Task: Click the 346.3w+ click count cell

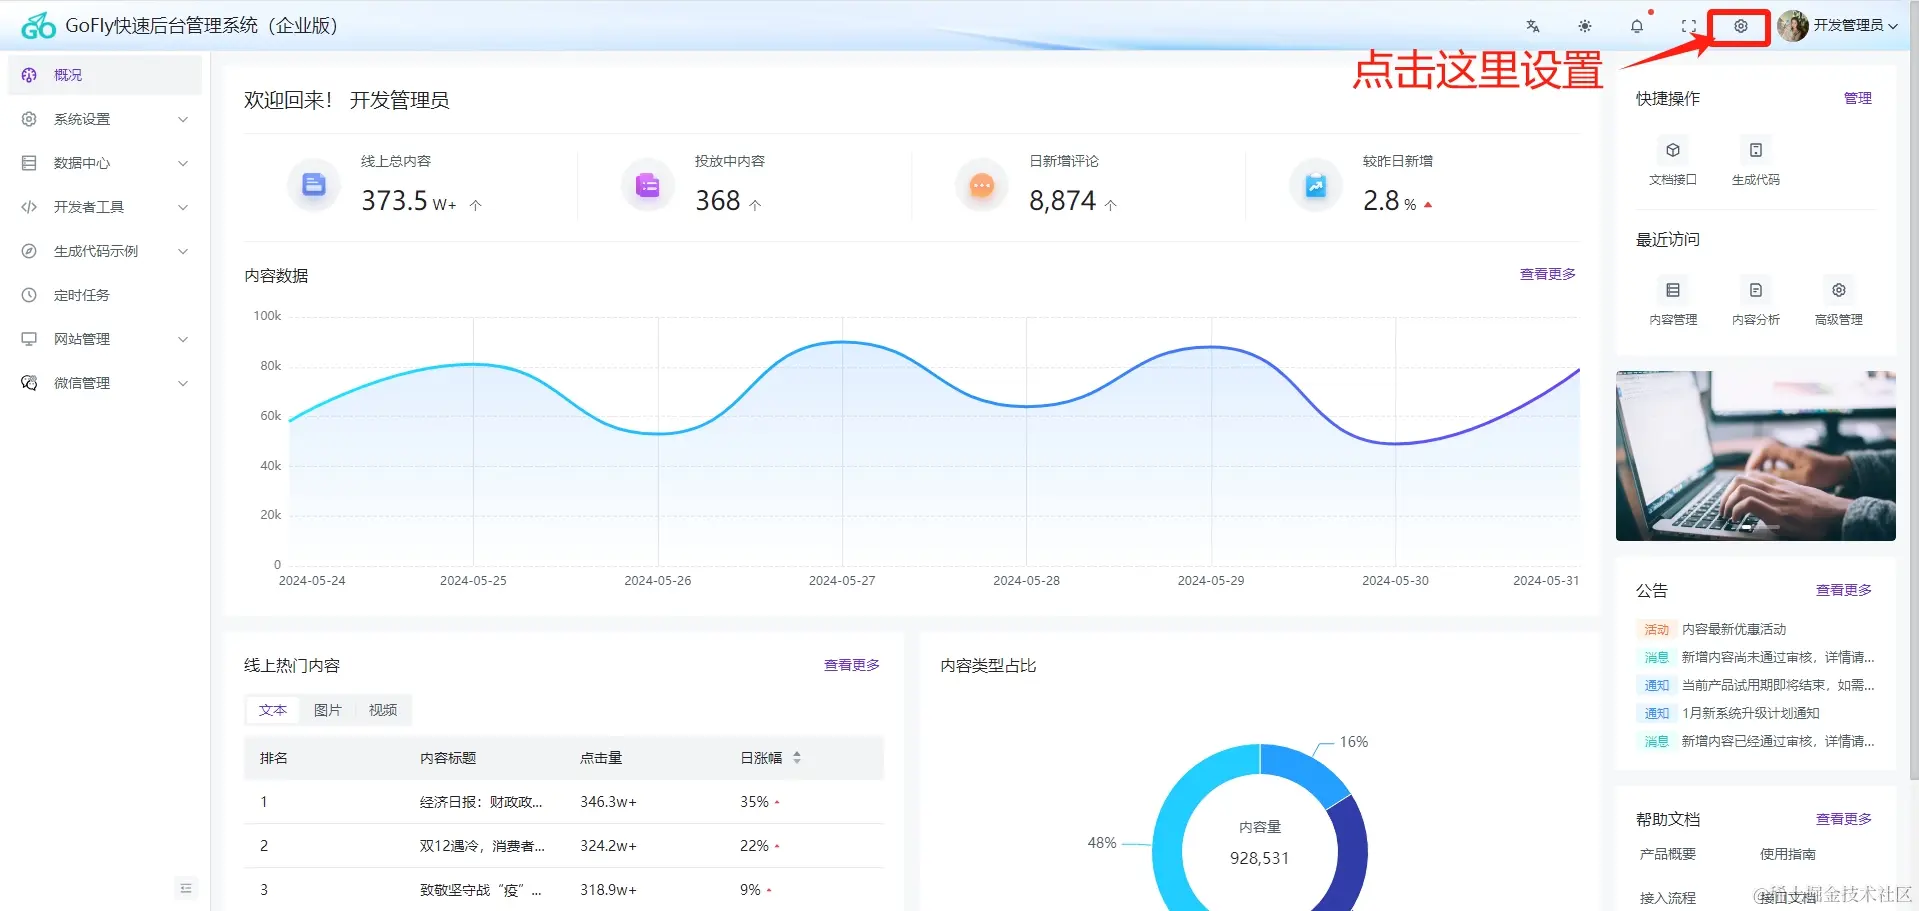Action: coord(608,802)
